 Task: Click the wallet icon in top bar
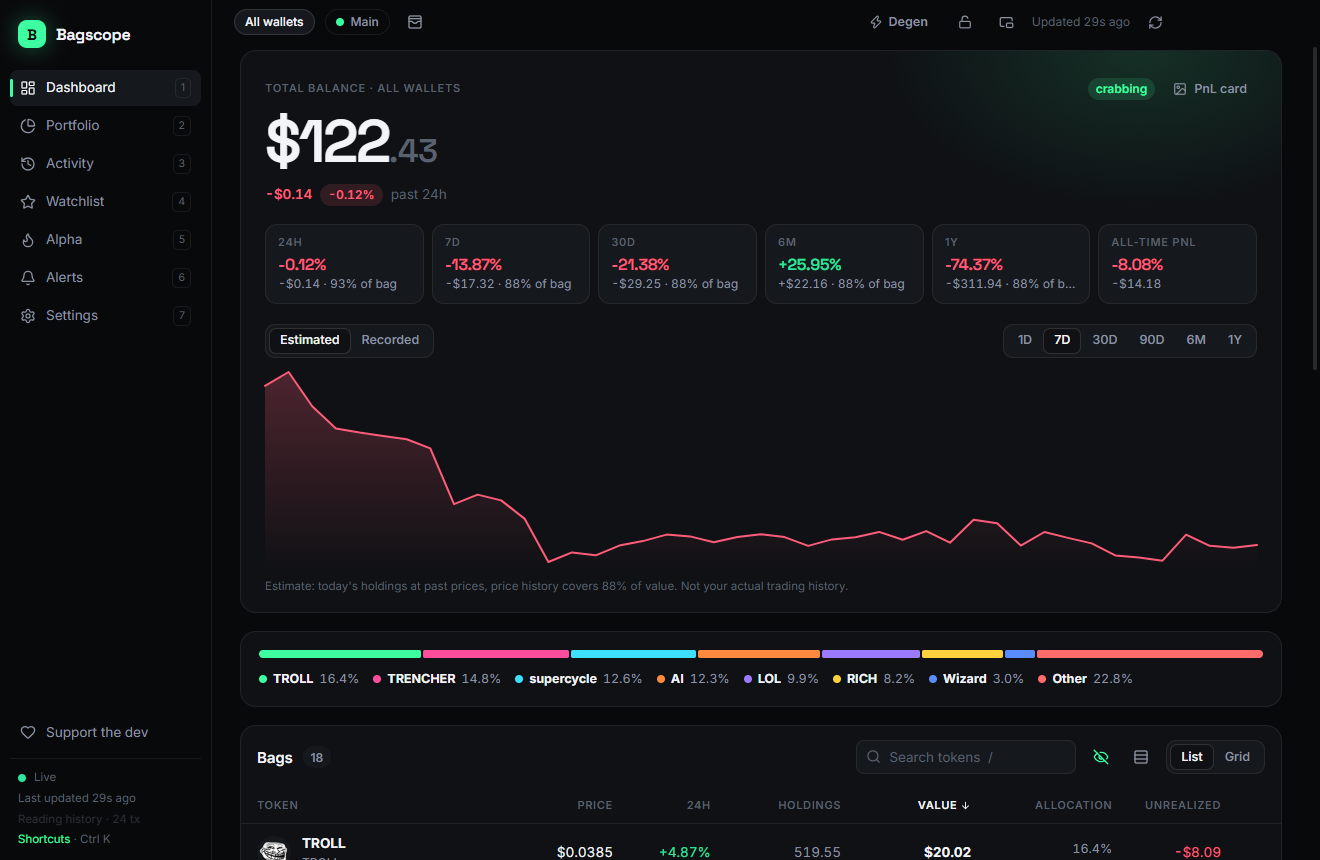point(1006,22)
